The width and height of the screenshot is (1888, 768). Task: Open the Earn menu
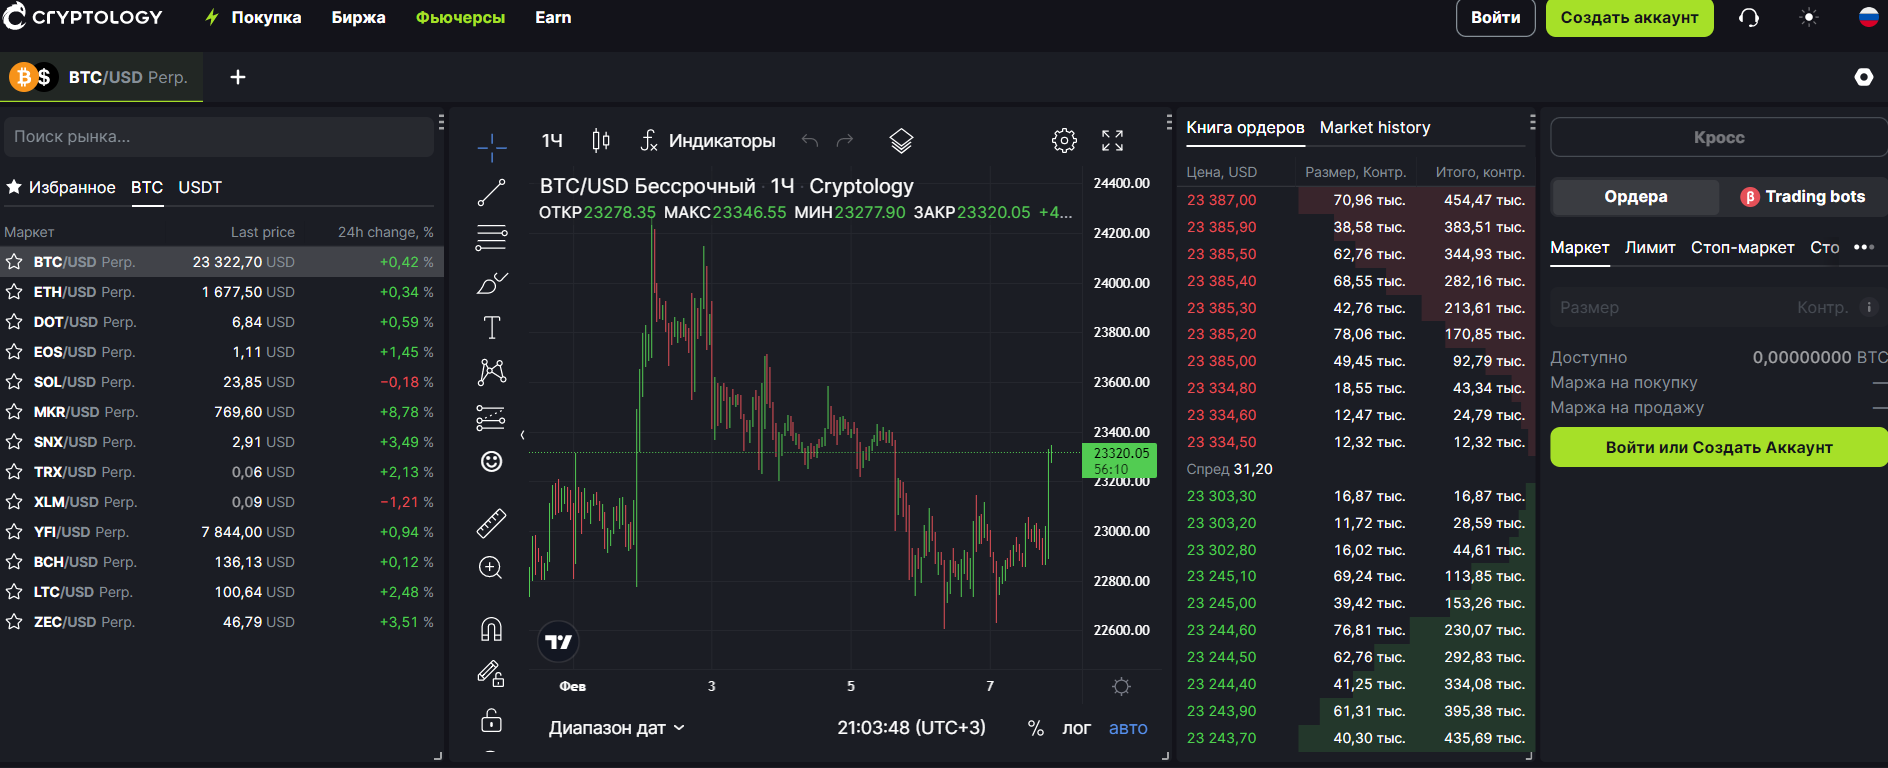pos(553,18)
